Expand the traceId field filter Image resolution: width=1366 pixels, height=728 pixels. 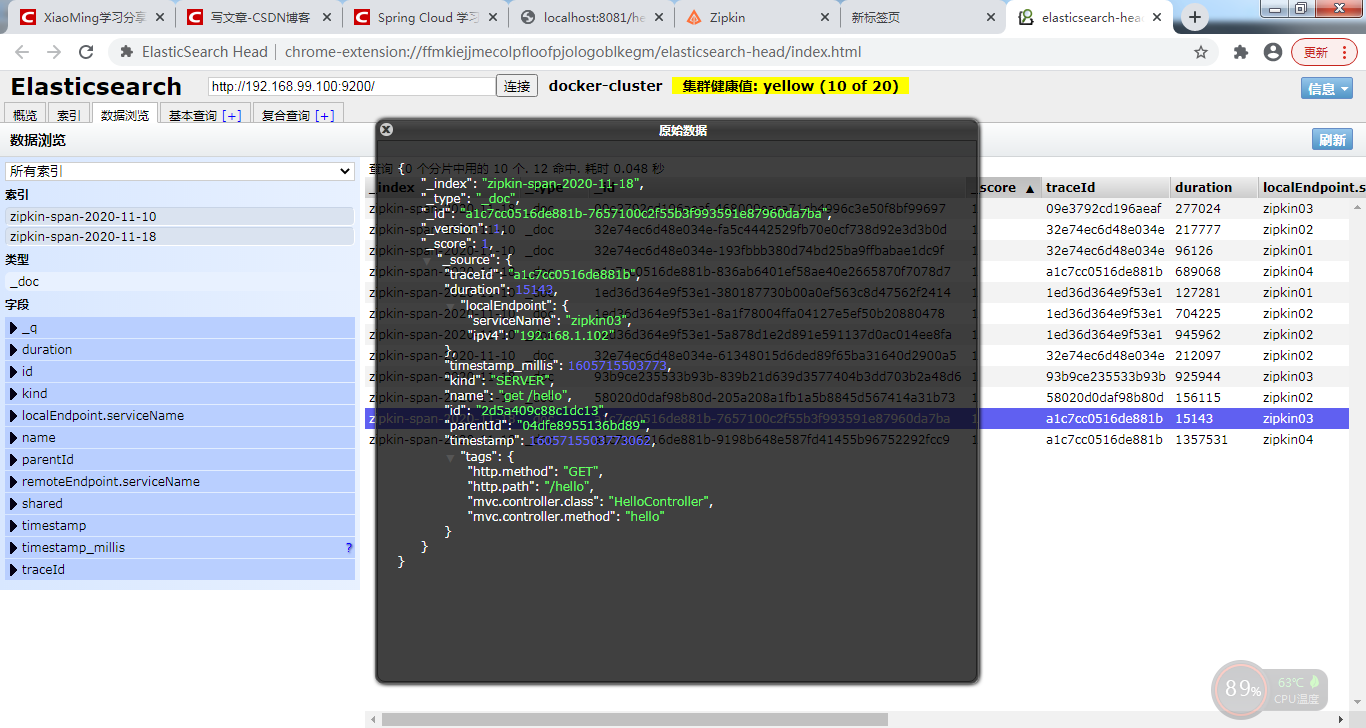pos(180,570)
